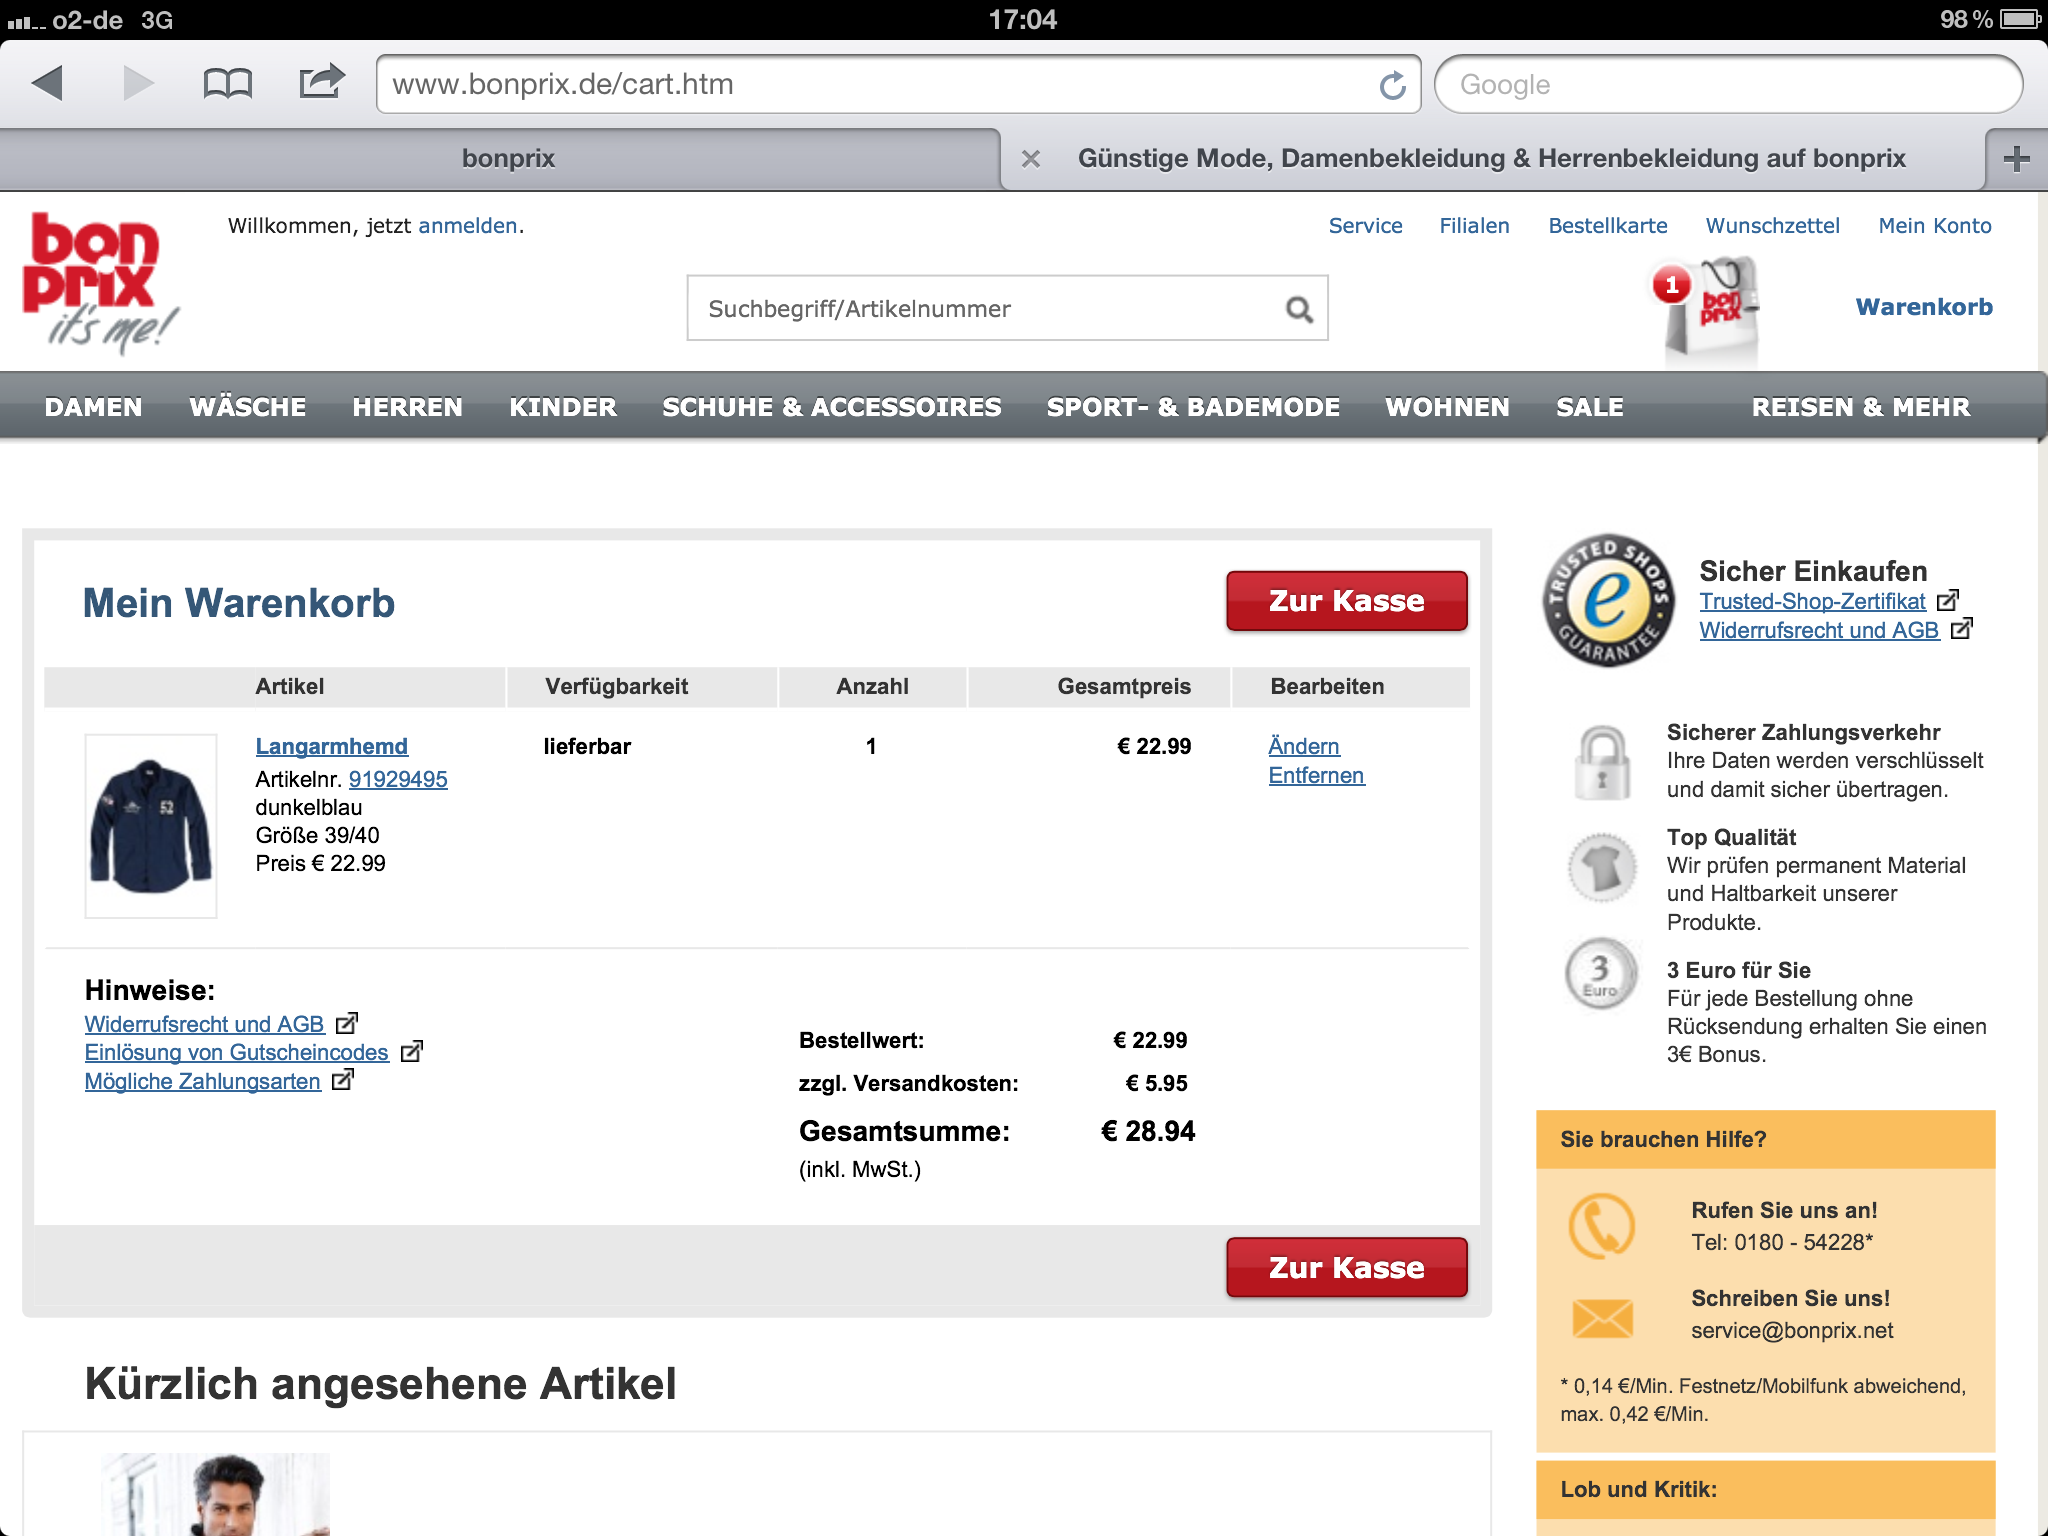Open the DAMEN menu category
Viewport: 2048px width, 1536px height.
coord(93,407)
